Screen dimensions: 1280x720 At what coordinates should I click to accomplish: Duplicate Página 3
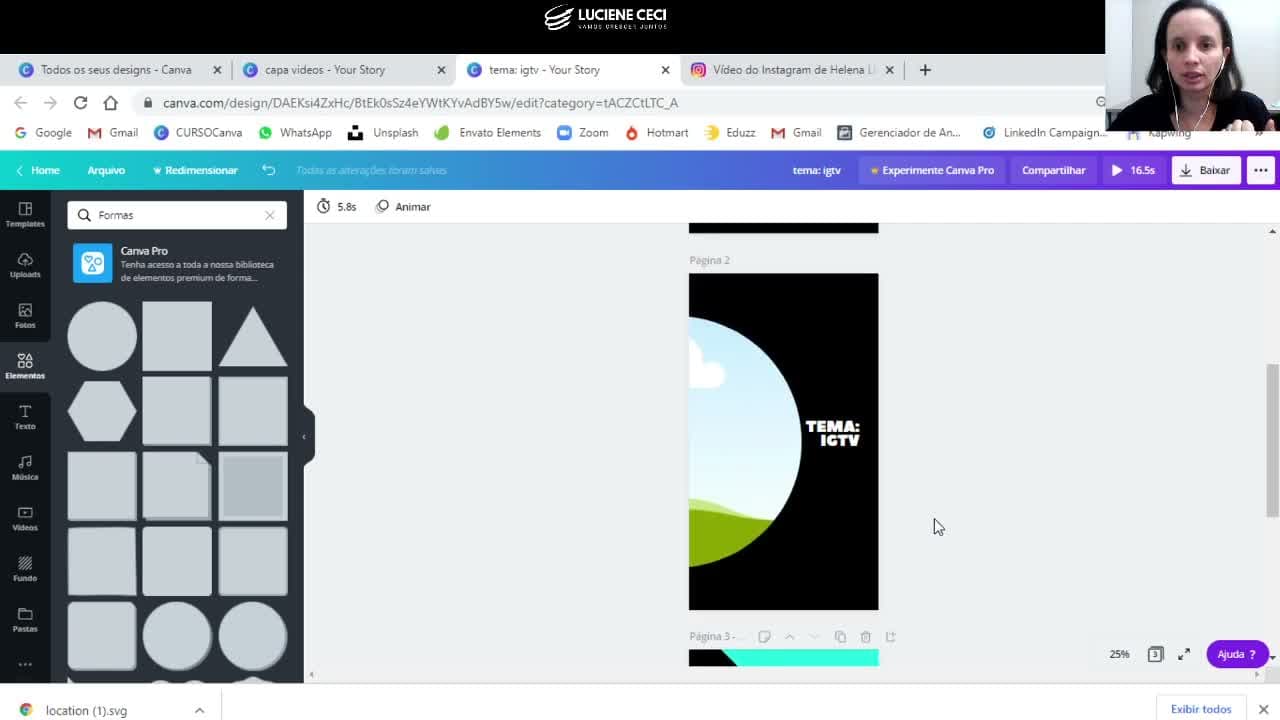pos(840,637)
